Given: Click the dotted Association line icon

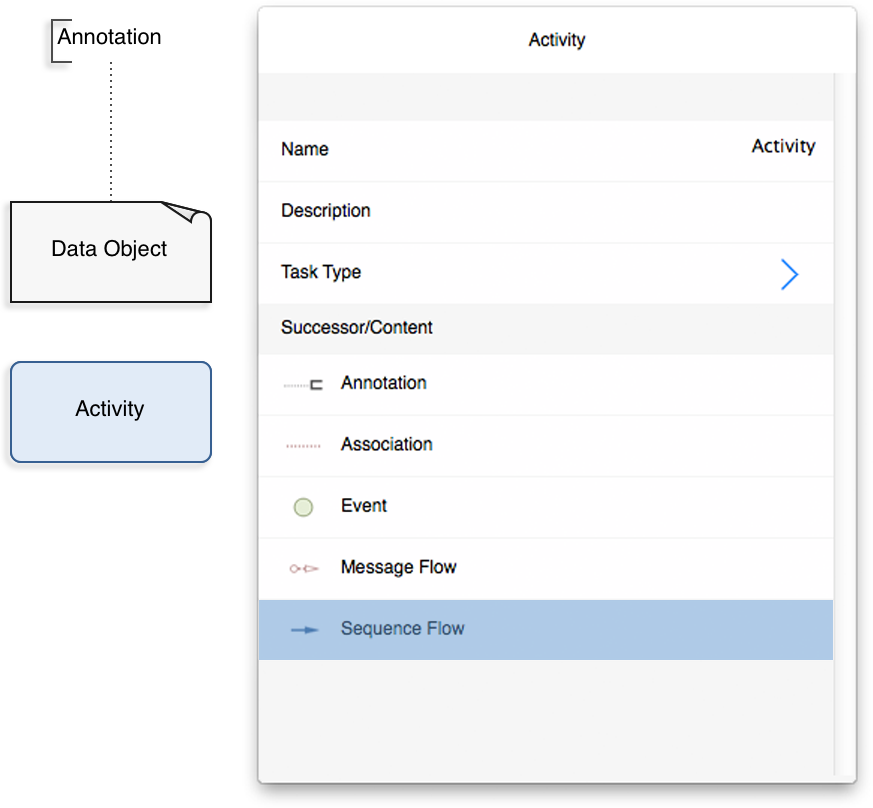Looking at the screenshot, I should pyautogui.click(x=303, y=446).
